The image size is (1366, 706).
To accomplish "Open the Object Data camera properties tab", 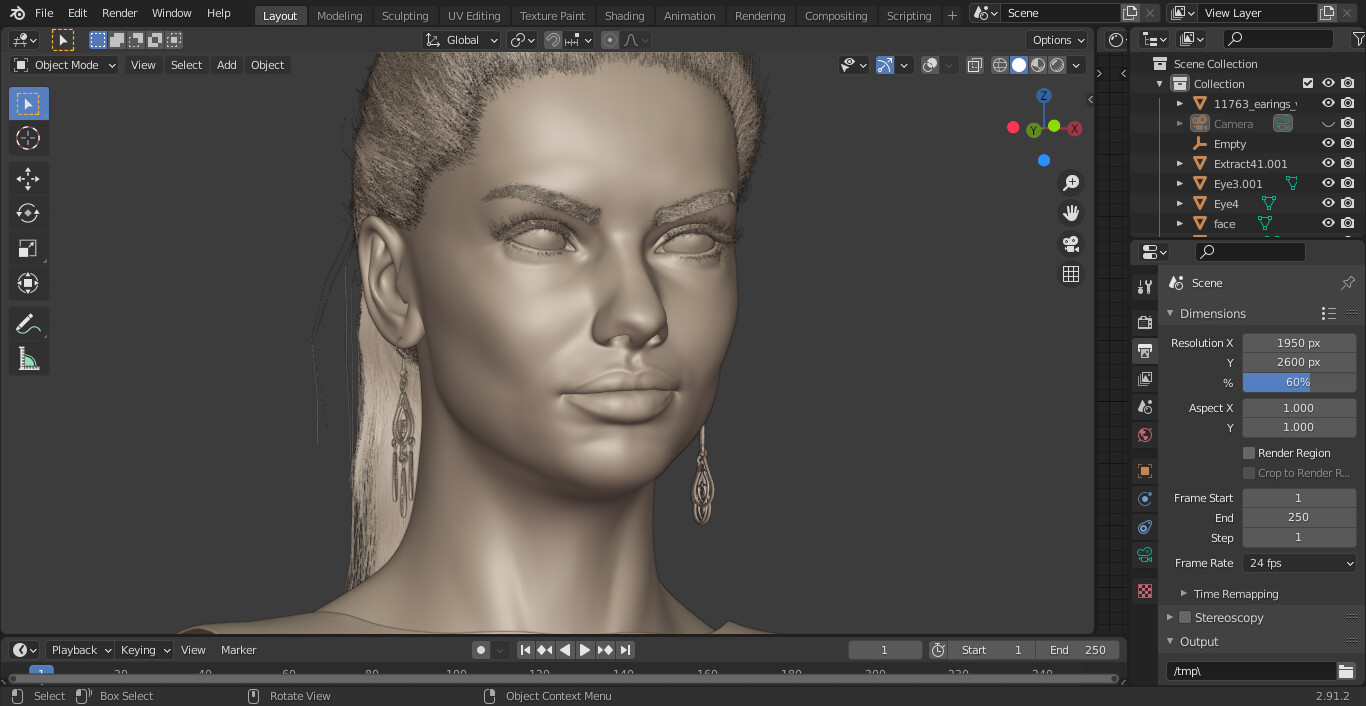I will [1145, 554].
